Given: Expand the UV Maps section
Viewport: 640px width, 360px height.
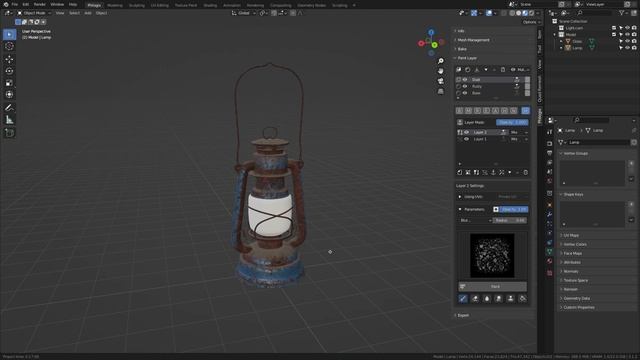Looking at the screenshot, I should [x=571, y=236].
